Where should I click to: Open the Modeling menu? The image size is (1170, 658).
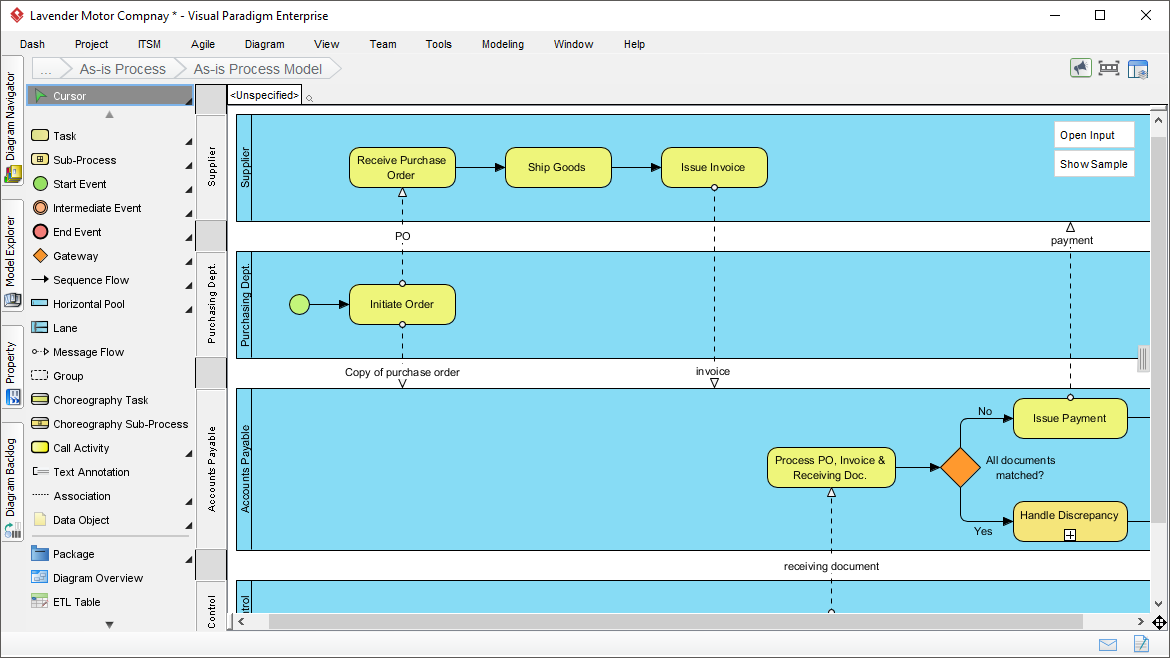coord(502,44)
